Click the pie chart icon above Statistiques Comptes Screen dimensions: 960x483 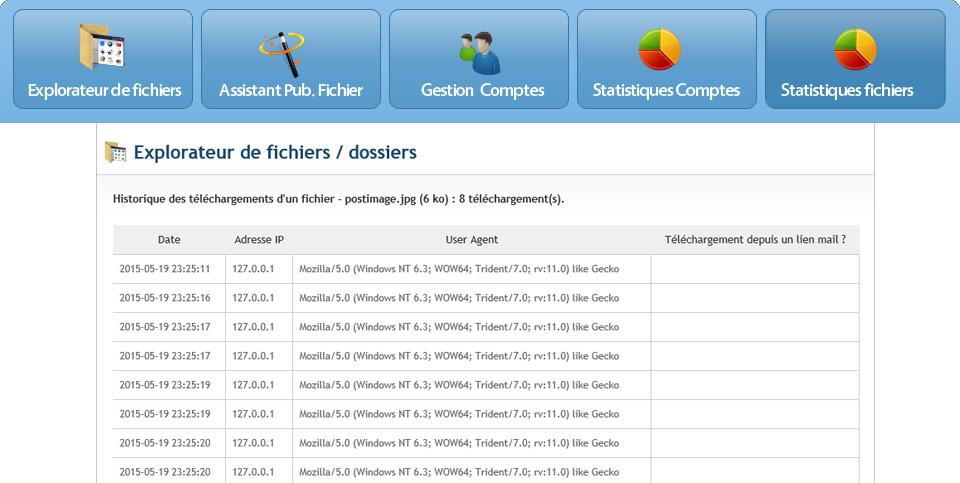click(660, 49)
